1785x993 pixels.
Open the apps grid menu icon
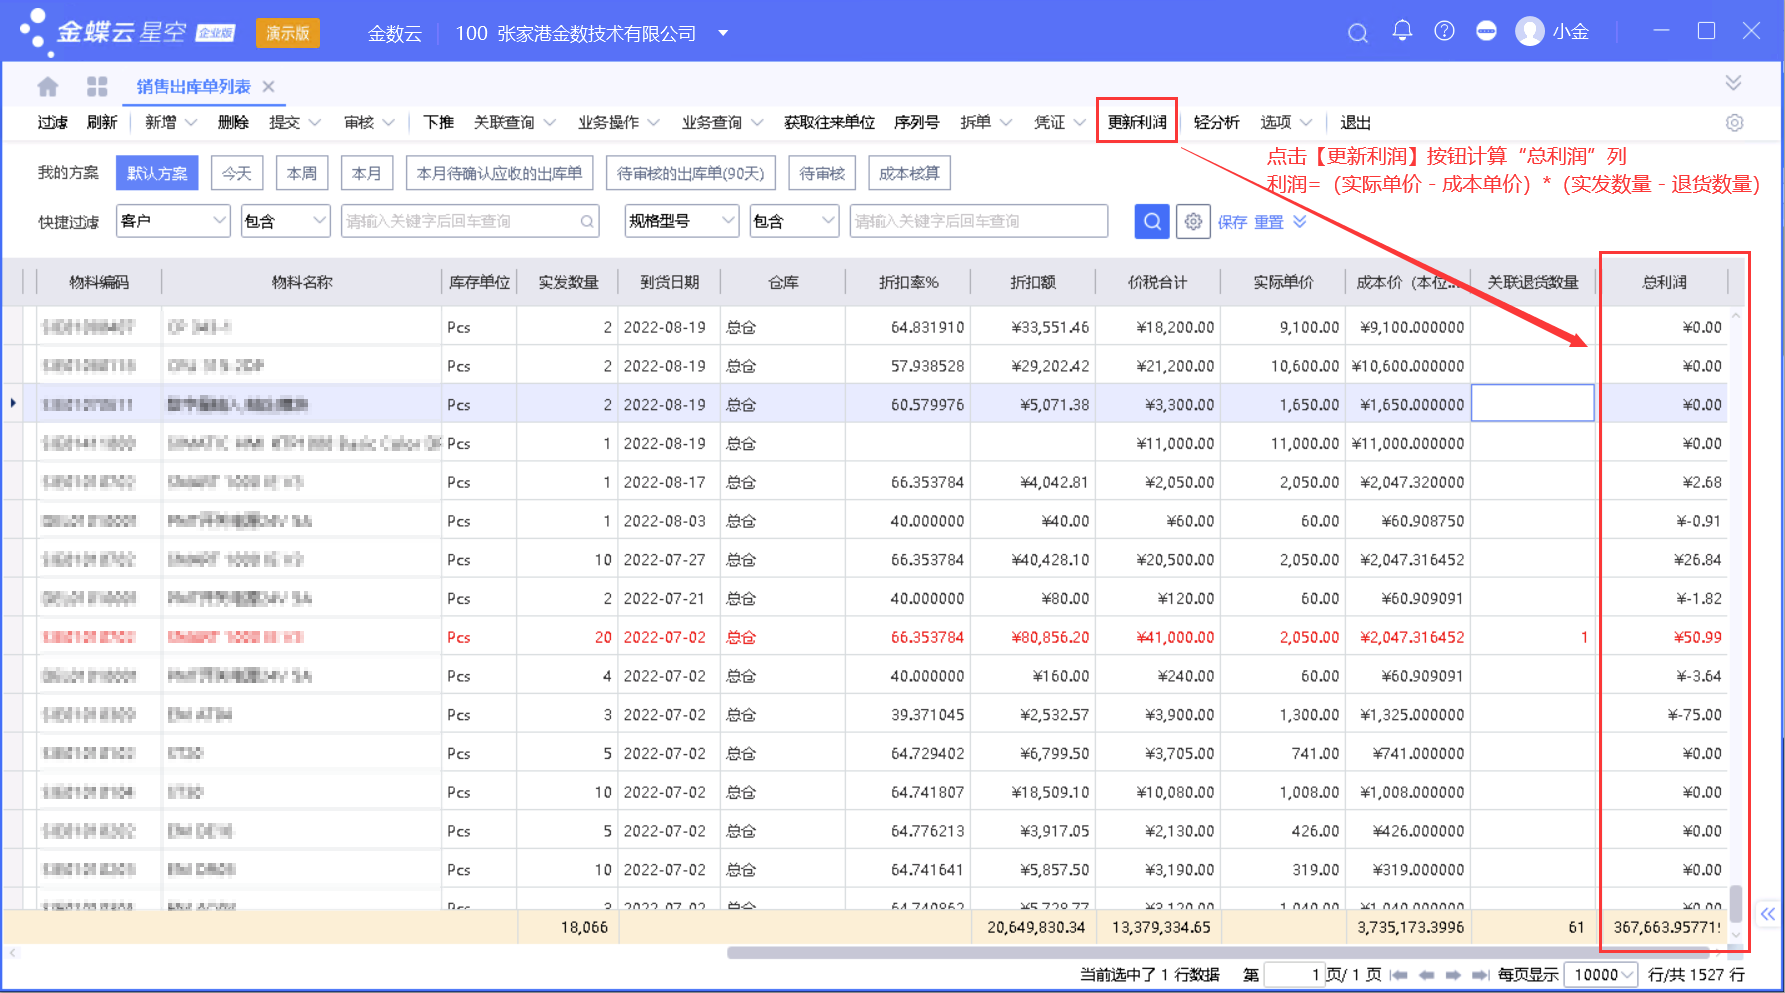point(97,87)
